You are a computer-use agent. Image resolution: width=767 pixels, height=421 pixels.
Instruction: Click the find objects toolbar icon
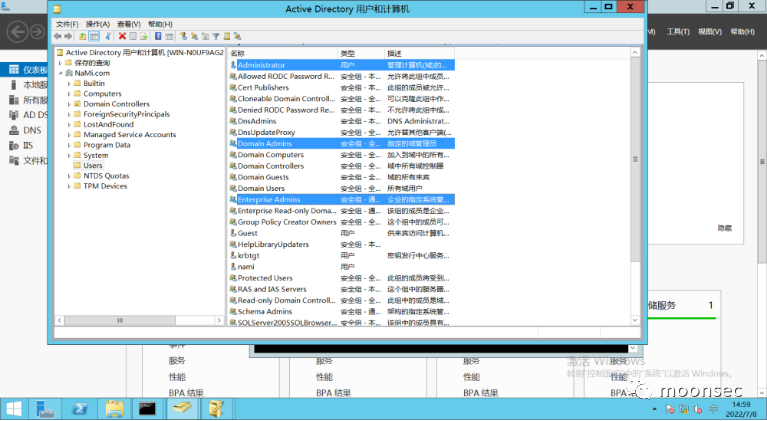pyautogui.click(x=226, y=36)
